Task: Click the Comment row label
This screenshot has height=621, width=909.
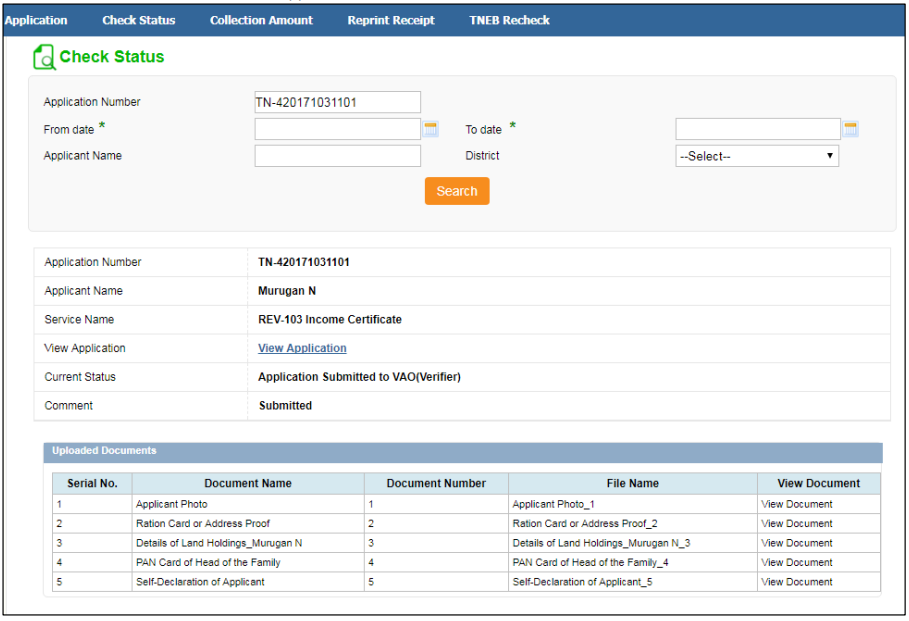Action: [x=68, y=405]
